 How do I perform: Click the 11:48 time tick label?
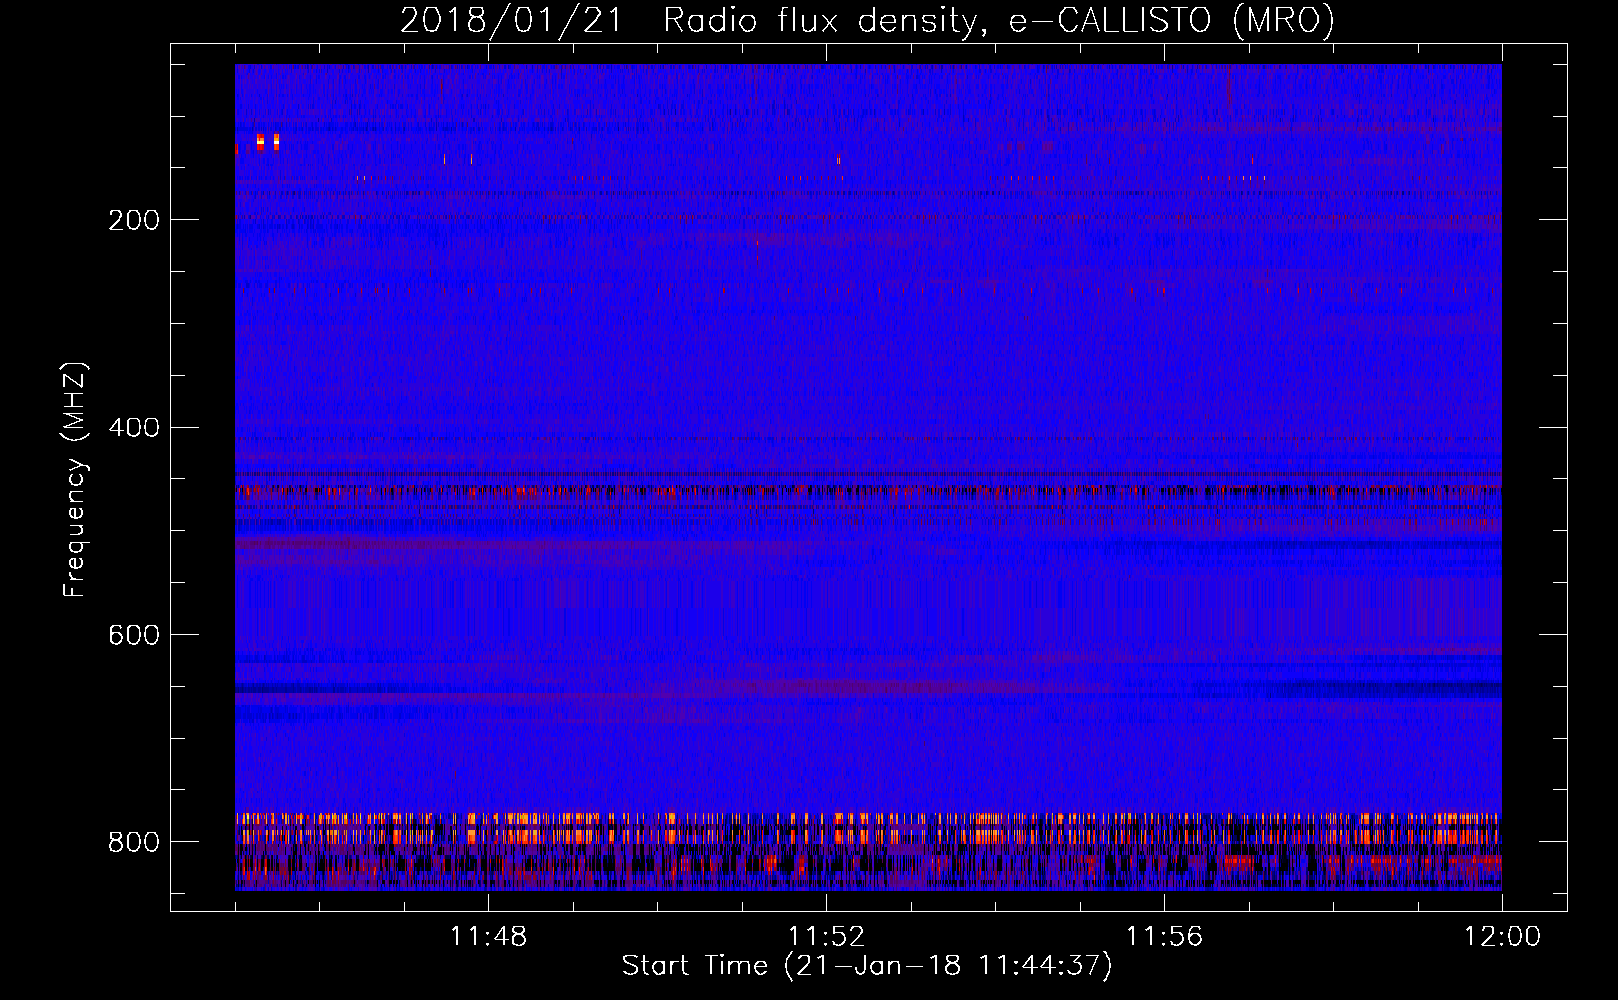point(488,937)
